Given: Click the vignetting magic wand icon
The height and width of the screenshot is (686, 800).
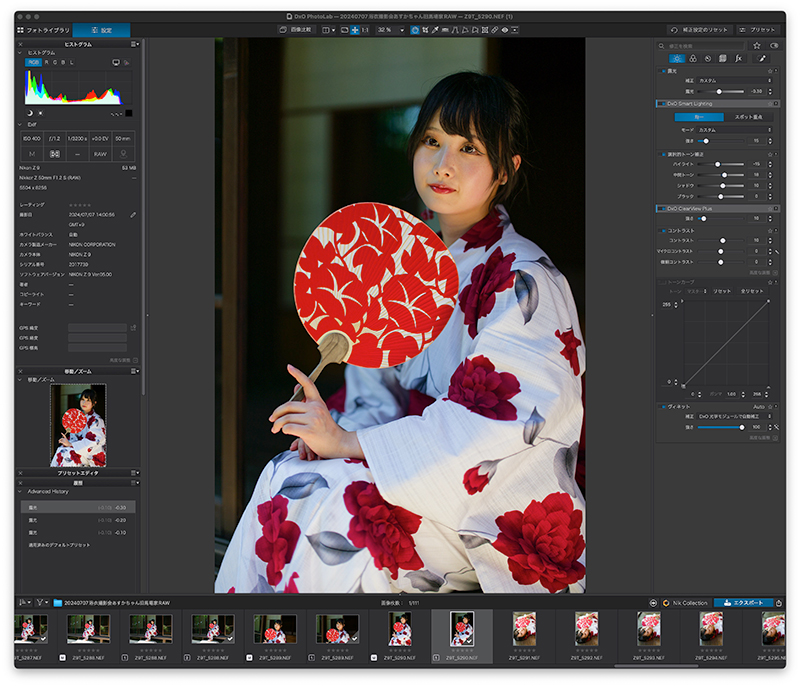Looking at the screenshot, I should click(x=777, y=427).
